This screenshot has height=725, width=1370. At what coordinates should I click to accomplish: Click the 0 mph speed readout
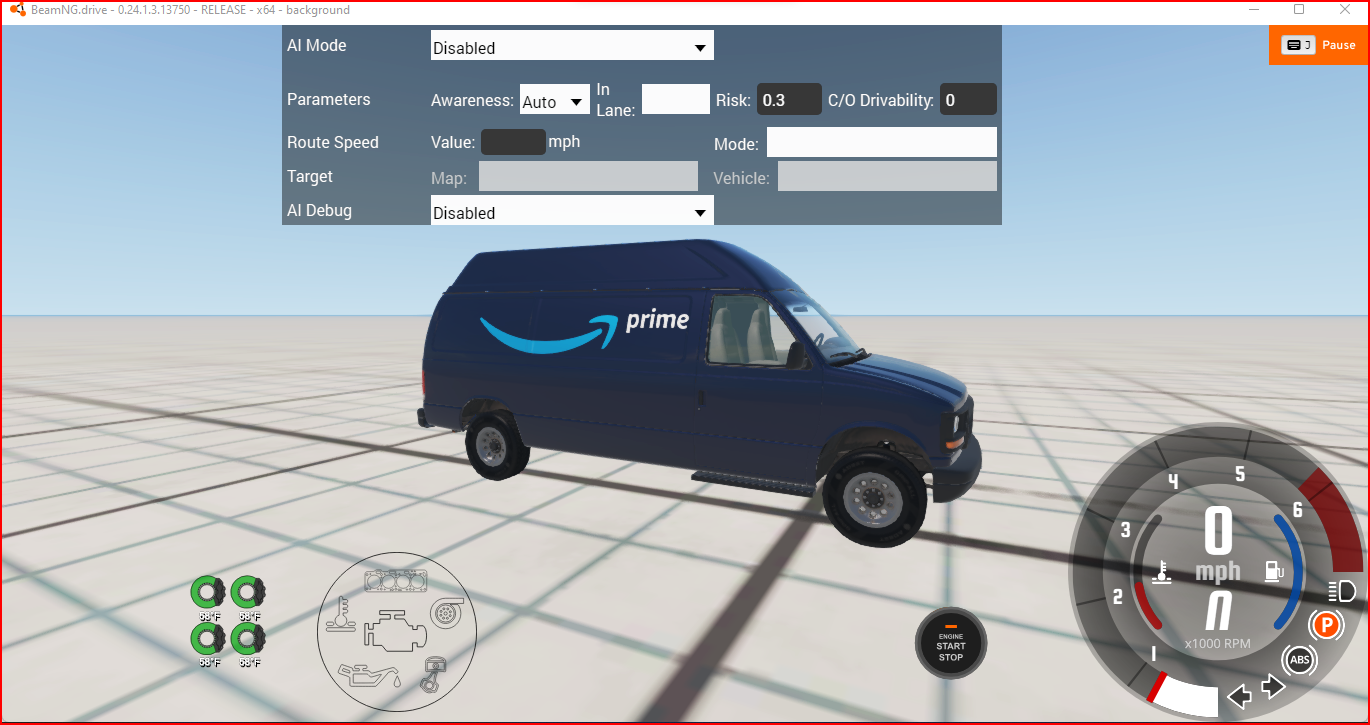tap(1218, 531)
